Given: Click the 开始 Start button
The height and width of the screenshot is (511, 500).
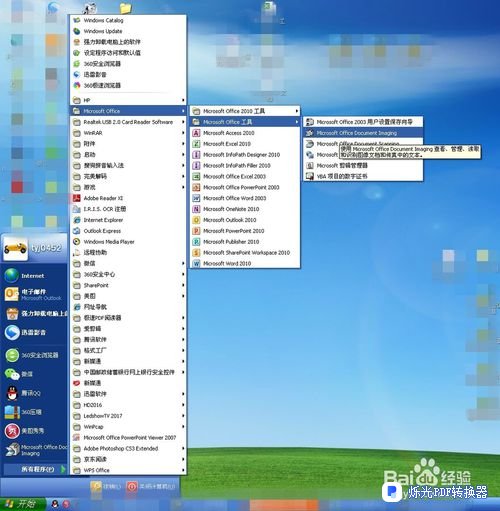Looking at the screenshot, I should click(x=22, y=504).
